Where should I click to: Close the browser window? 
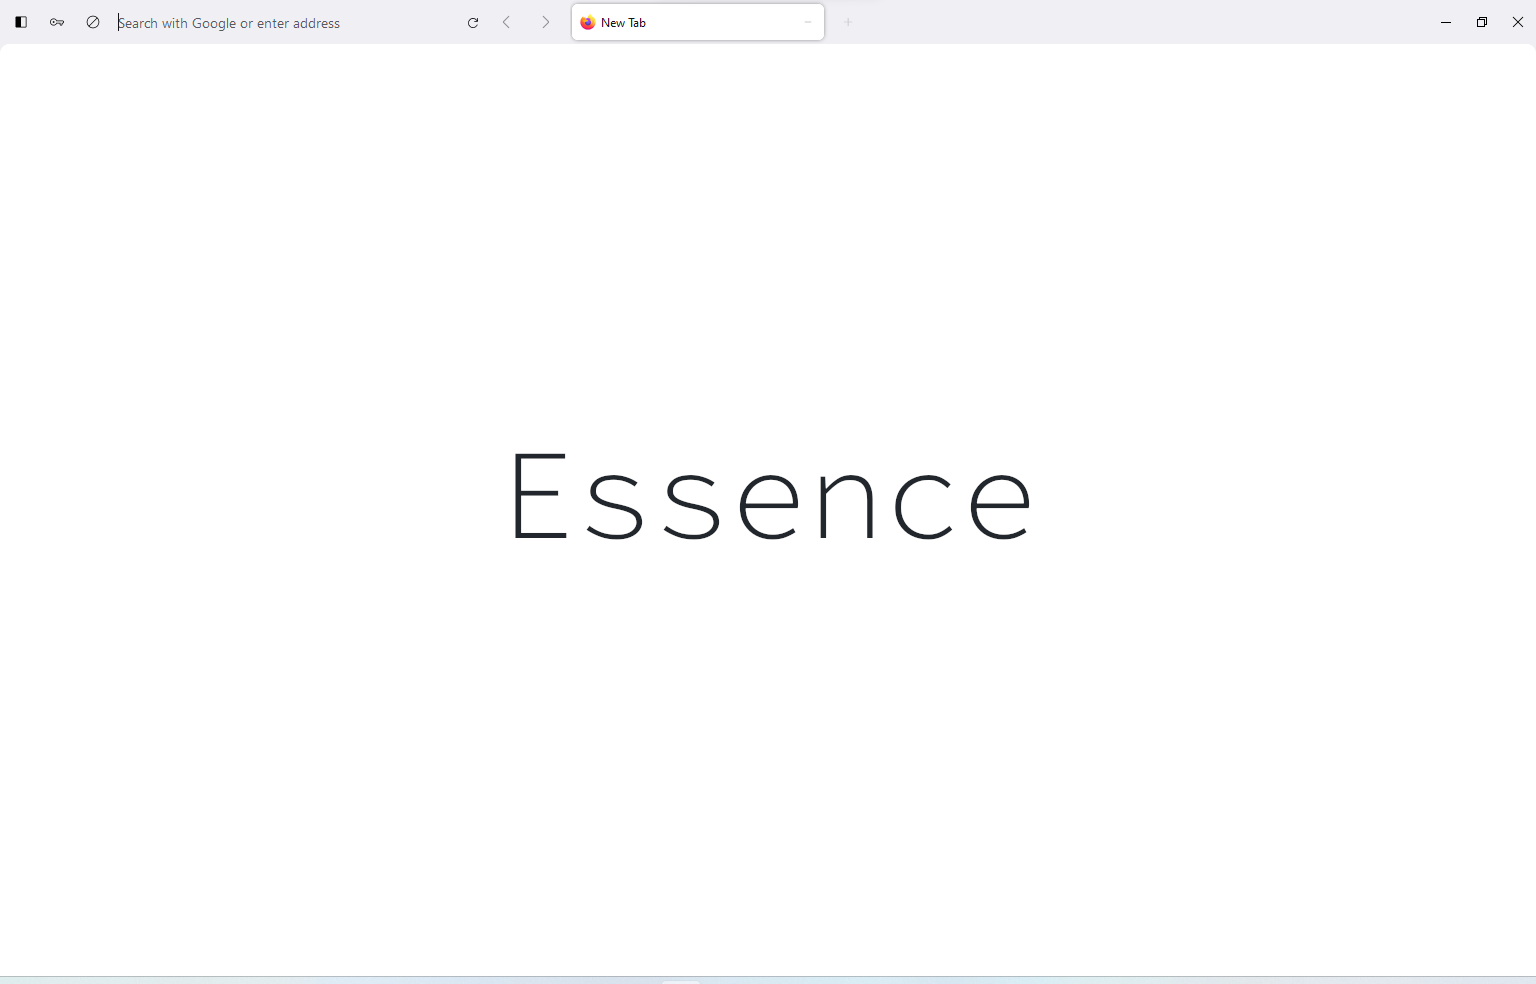click(1518, 22)
